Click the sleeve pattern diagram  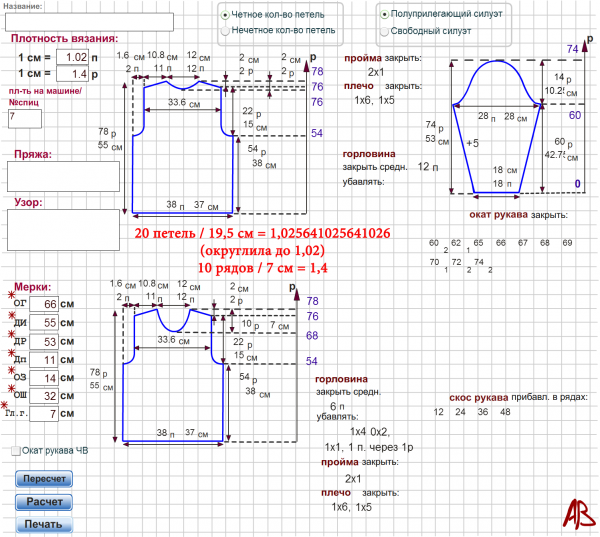click(497, 125)
